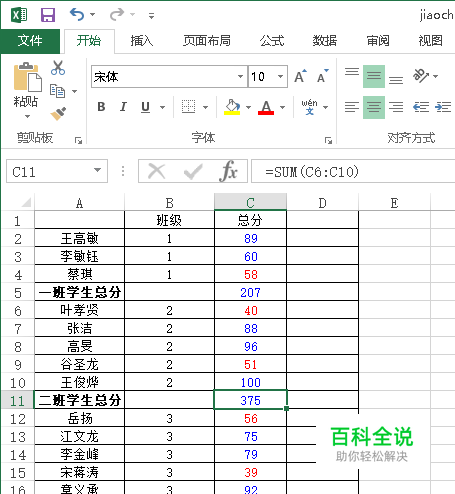This screenshot has height=494, width=455.
Task: Open underline style dropdown arrow
Action: click(162, 107)
